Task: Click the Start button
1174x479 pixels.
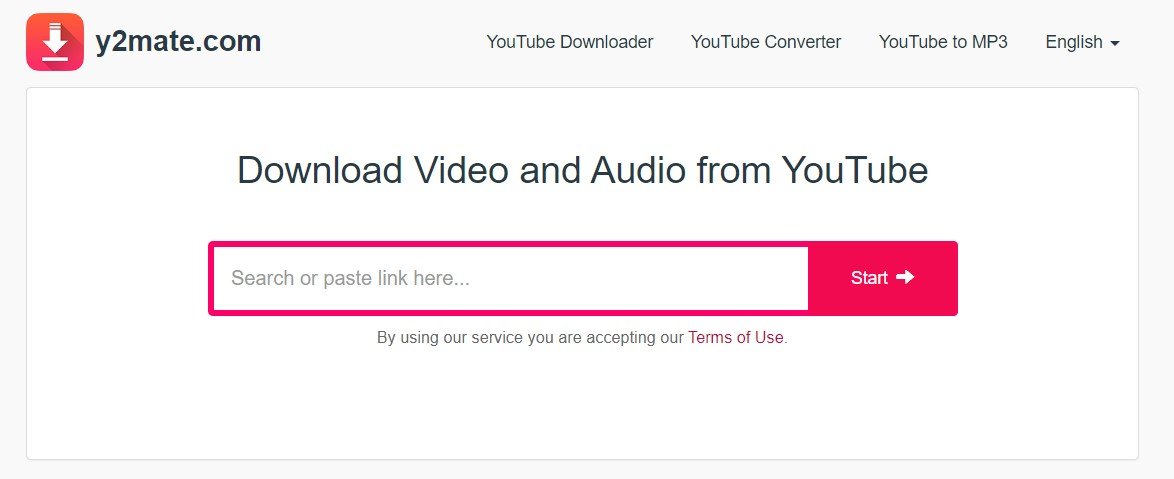Action: 883,278
